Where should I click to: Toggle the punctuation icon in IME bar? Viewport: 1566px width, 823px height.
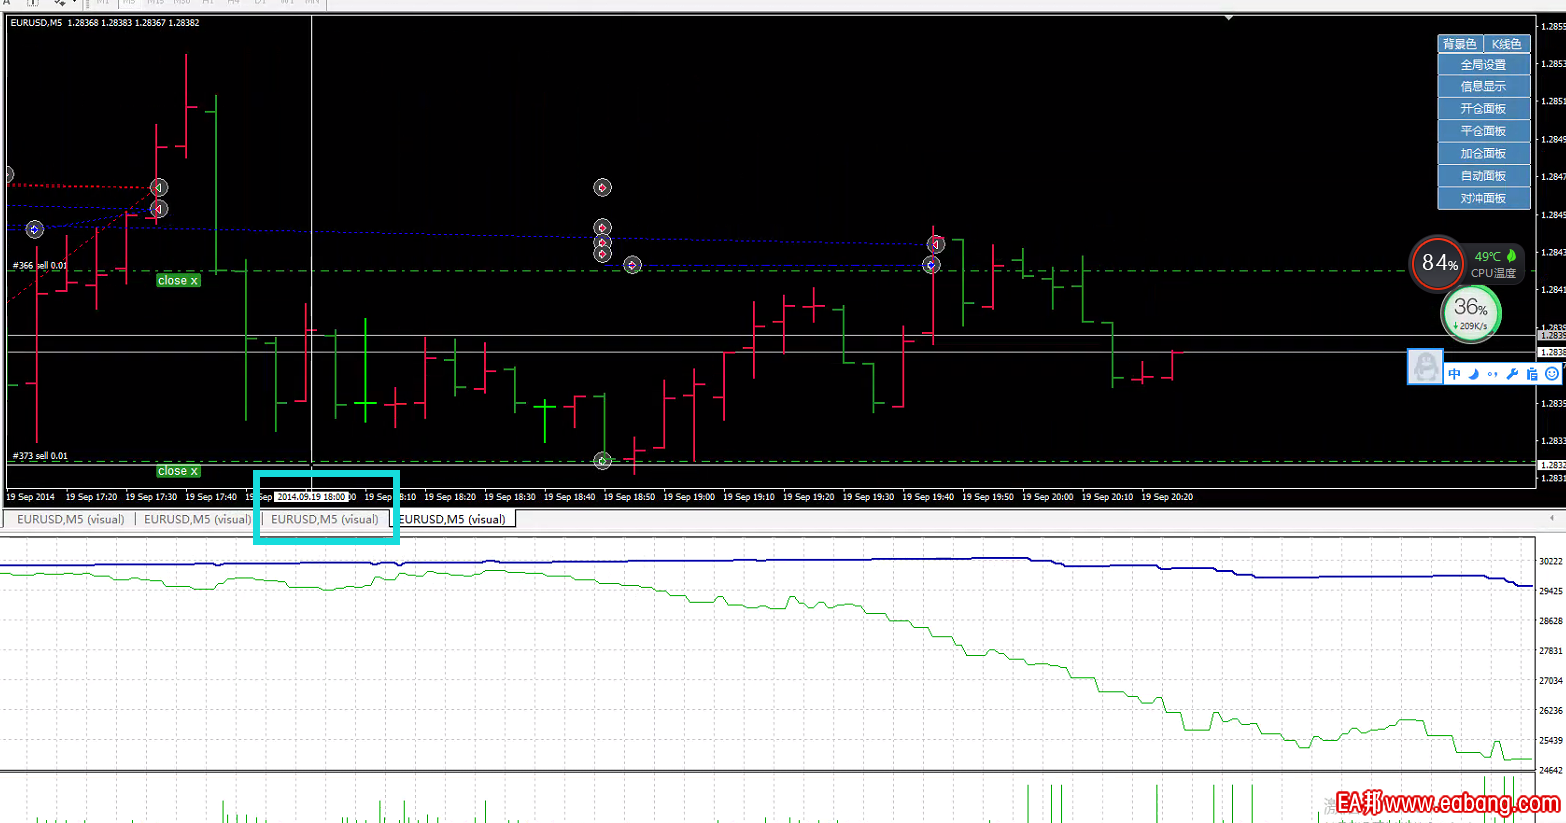click(1492, 374)
